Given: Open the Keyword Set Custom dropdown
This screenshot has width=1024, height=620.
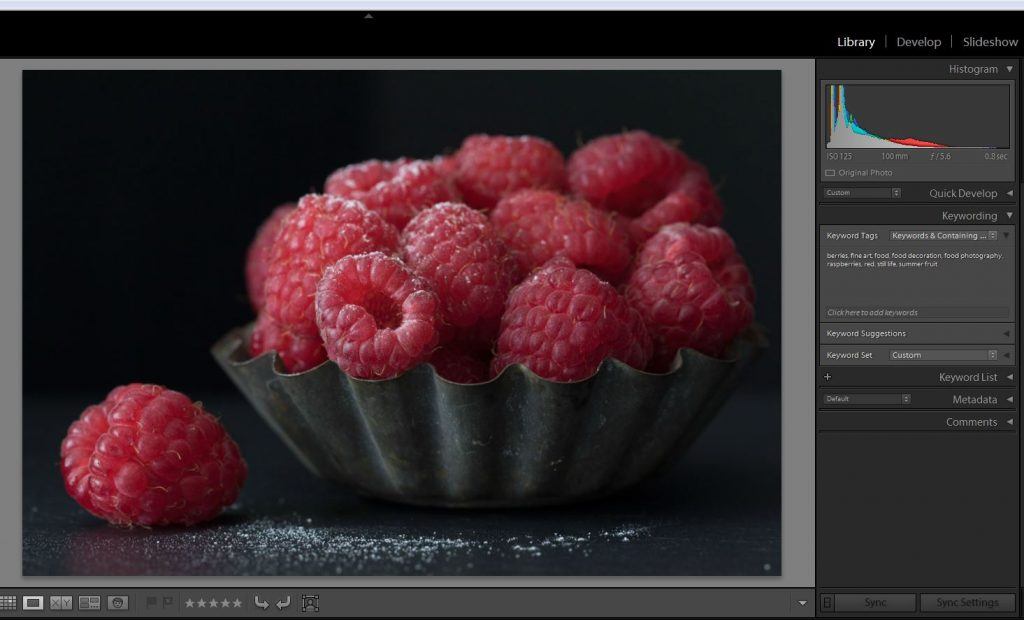Looking at the screenshot, I should [944, 355].
